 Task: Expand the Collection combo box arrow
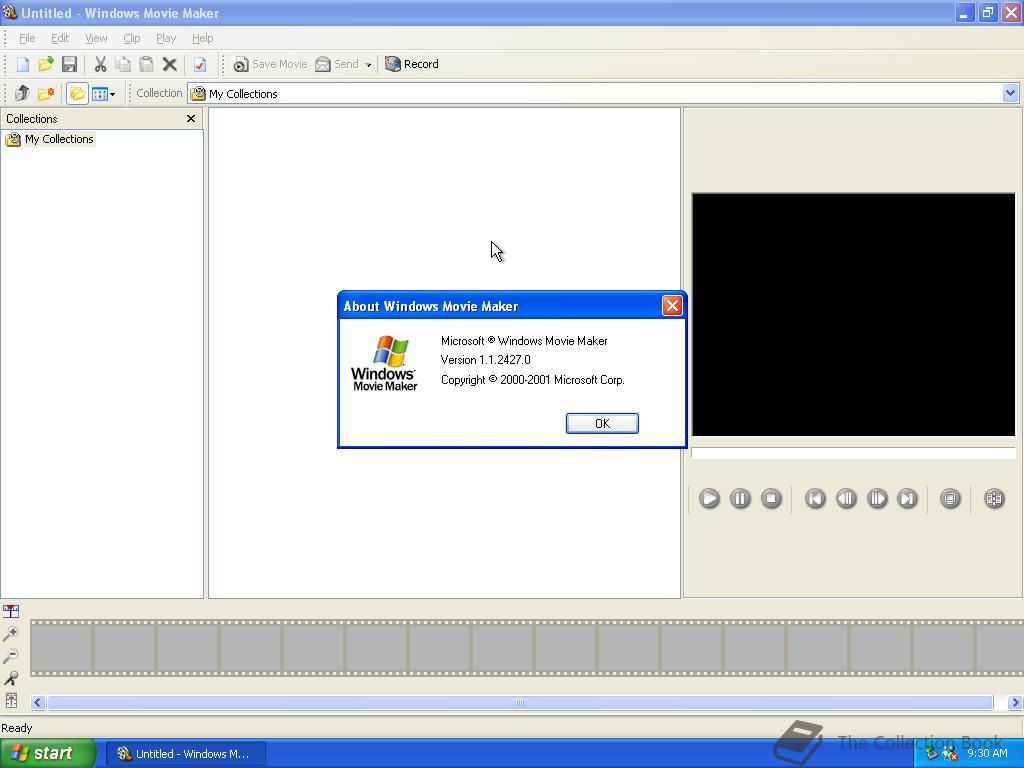(x=1010, y=93)
